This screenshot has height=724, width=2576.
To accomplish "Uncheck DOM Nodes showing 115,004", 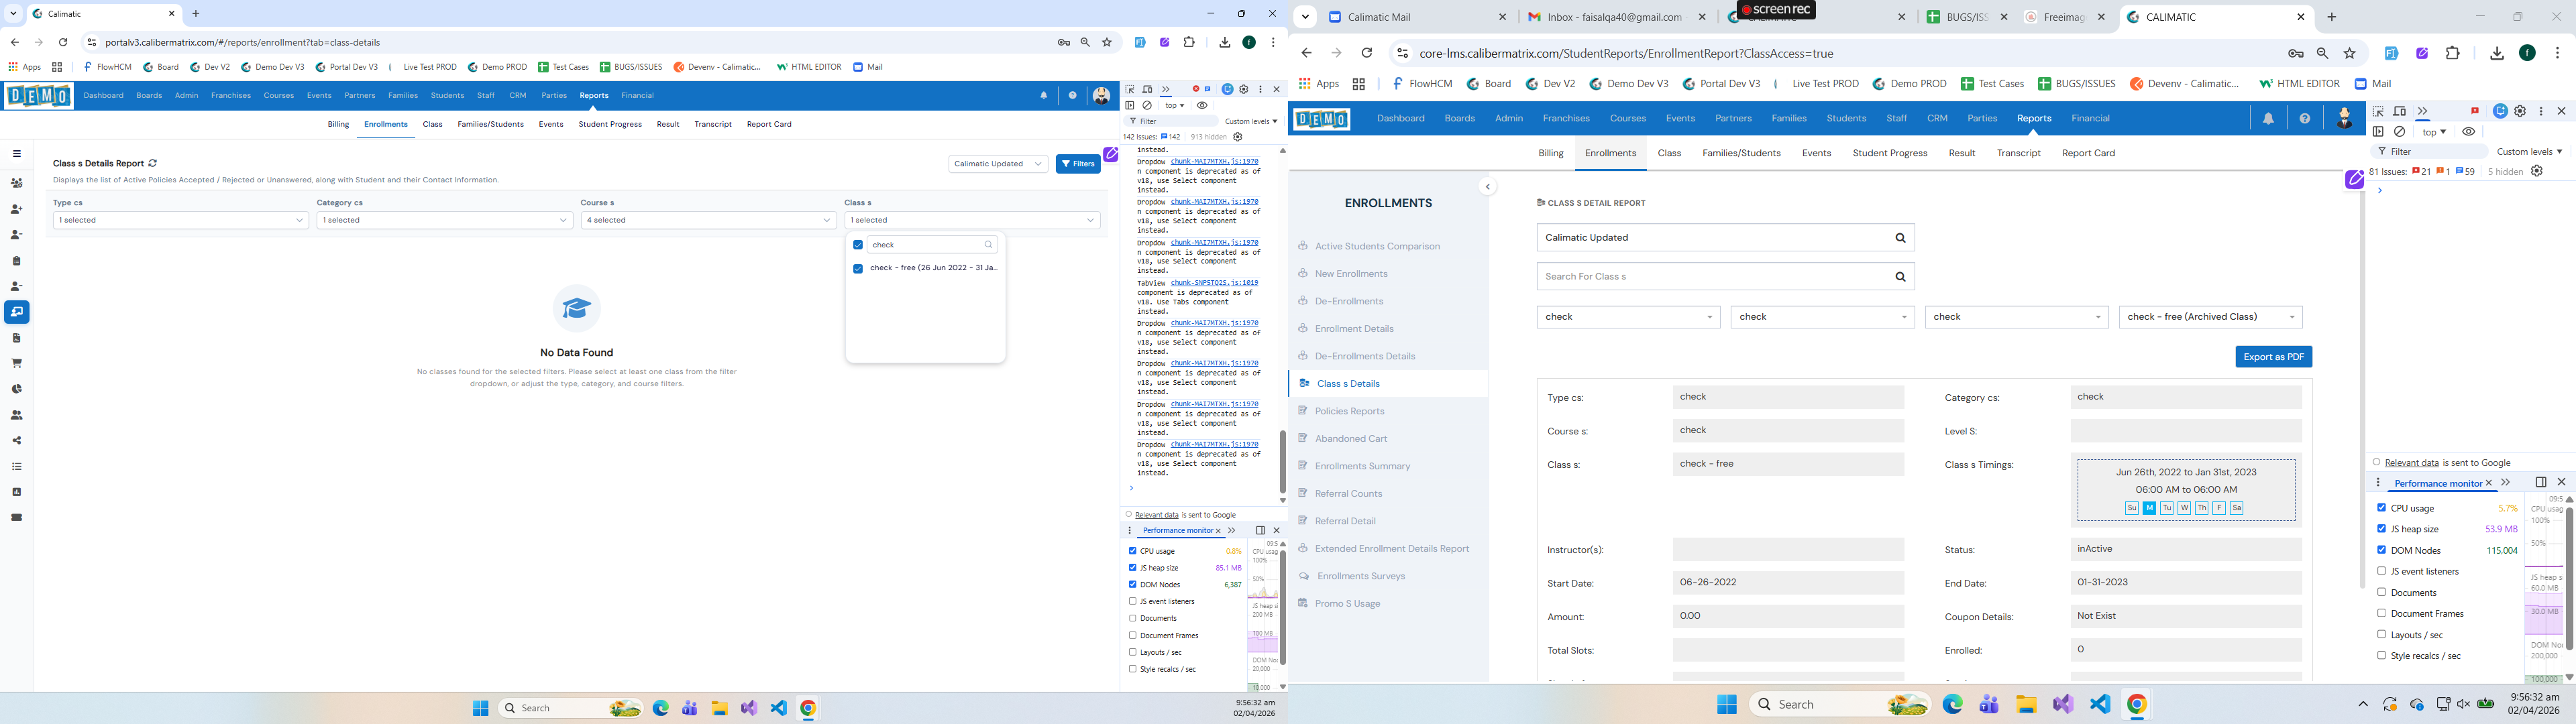I will pos(2381,549).
